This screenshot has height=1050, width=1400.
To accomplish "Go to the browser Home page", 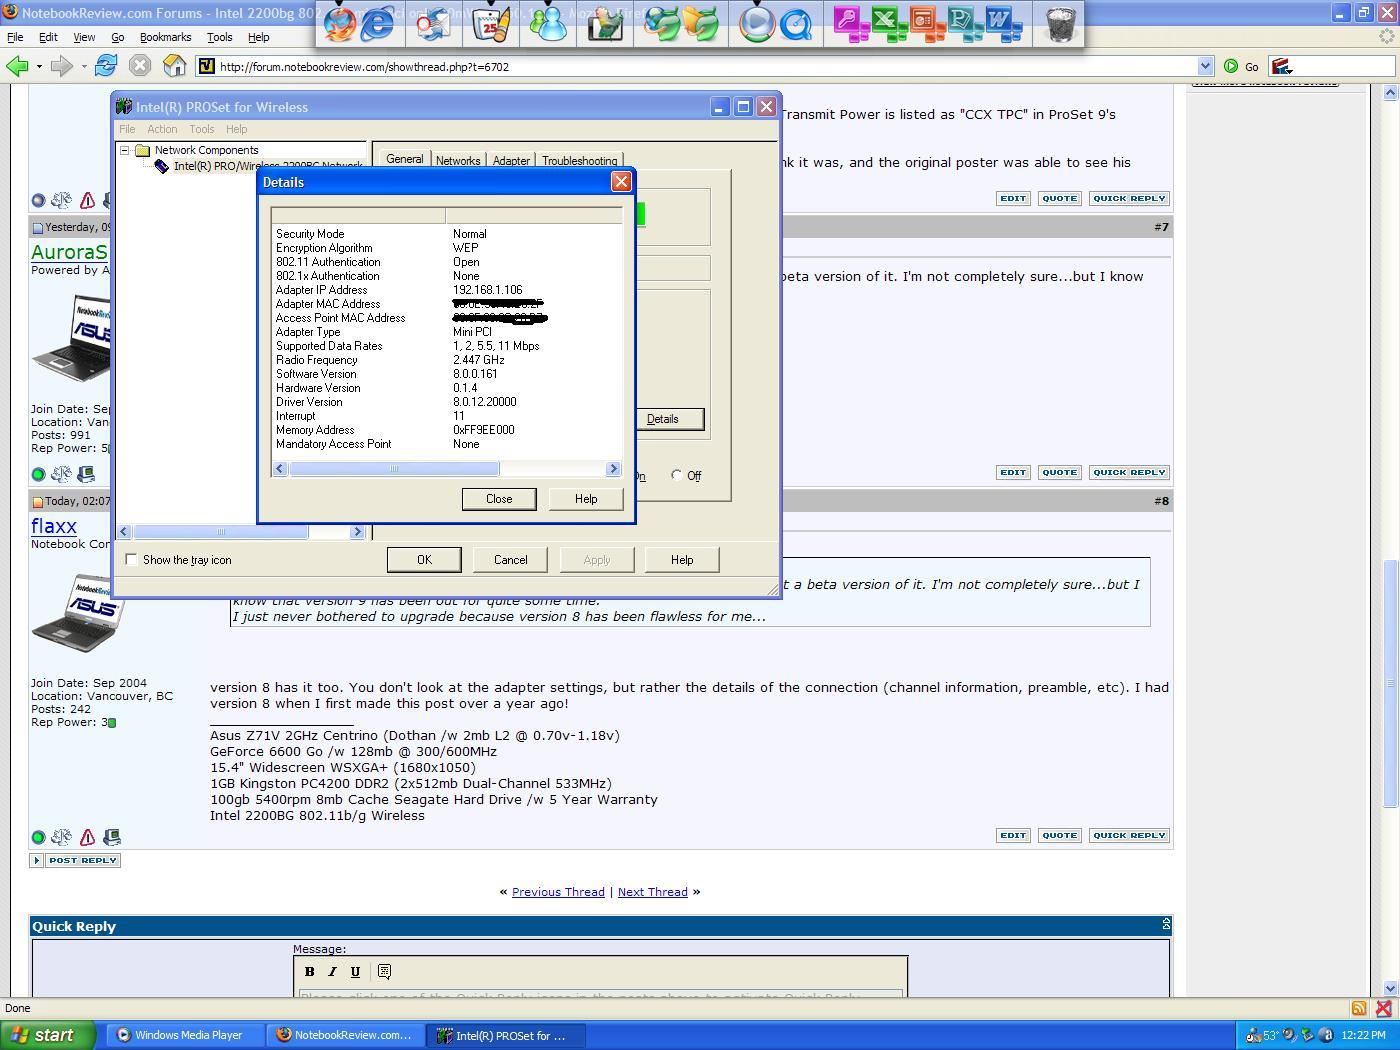I will point(175,66).
